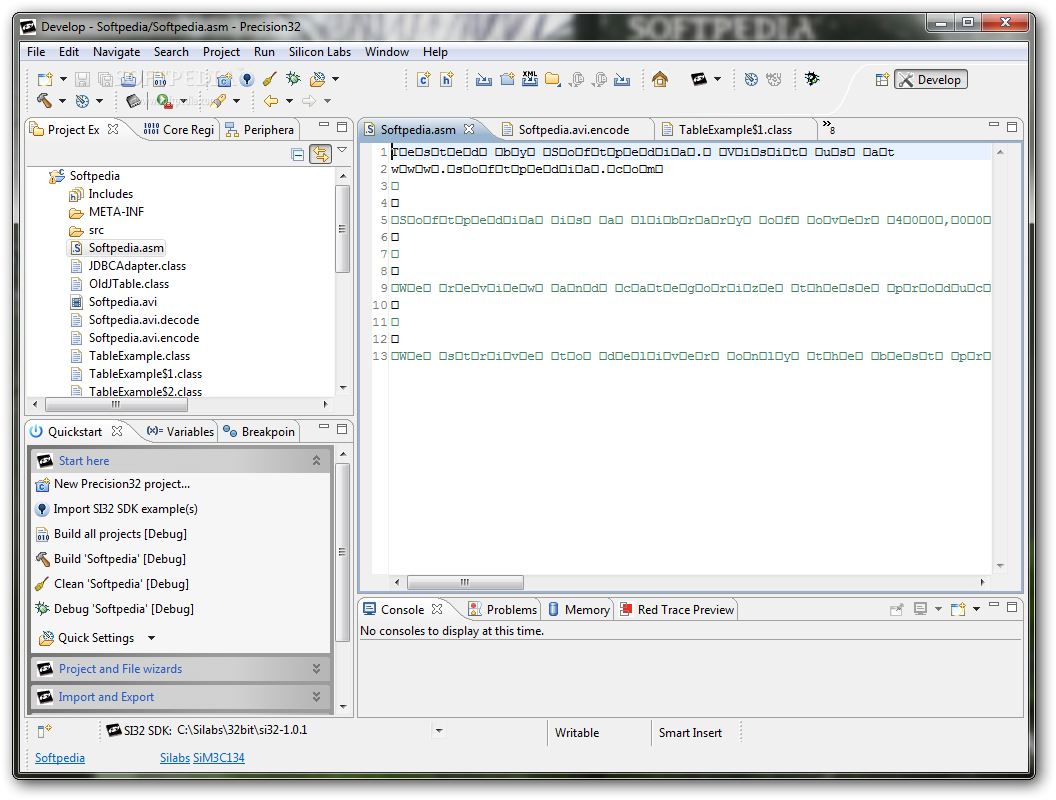This screenshot has width=1056, height=800.
Task: Open the Search flashlight dropdown arrow
Action: [236, 101]
